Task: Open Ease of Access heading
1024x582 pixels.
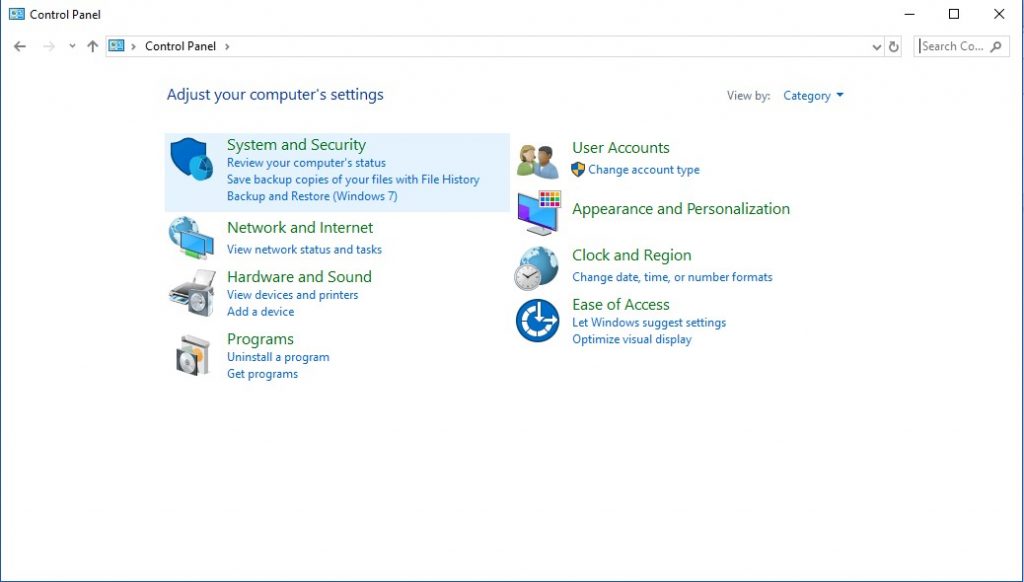Action: pos(621,304)
